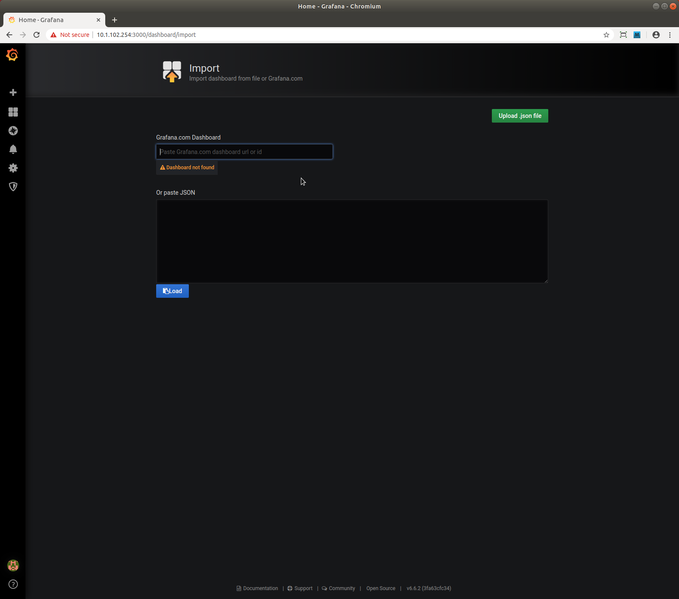Click inside the paste JSON text area
Viewport: 679px width, 599px height.
pyautogui.click(x=352, y=241)
